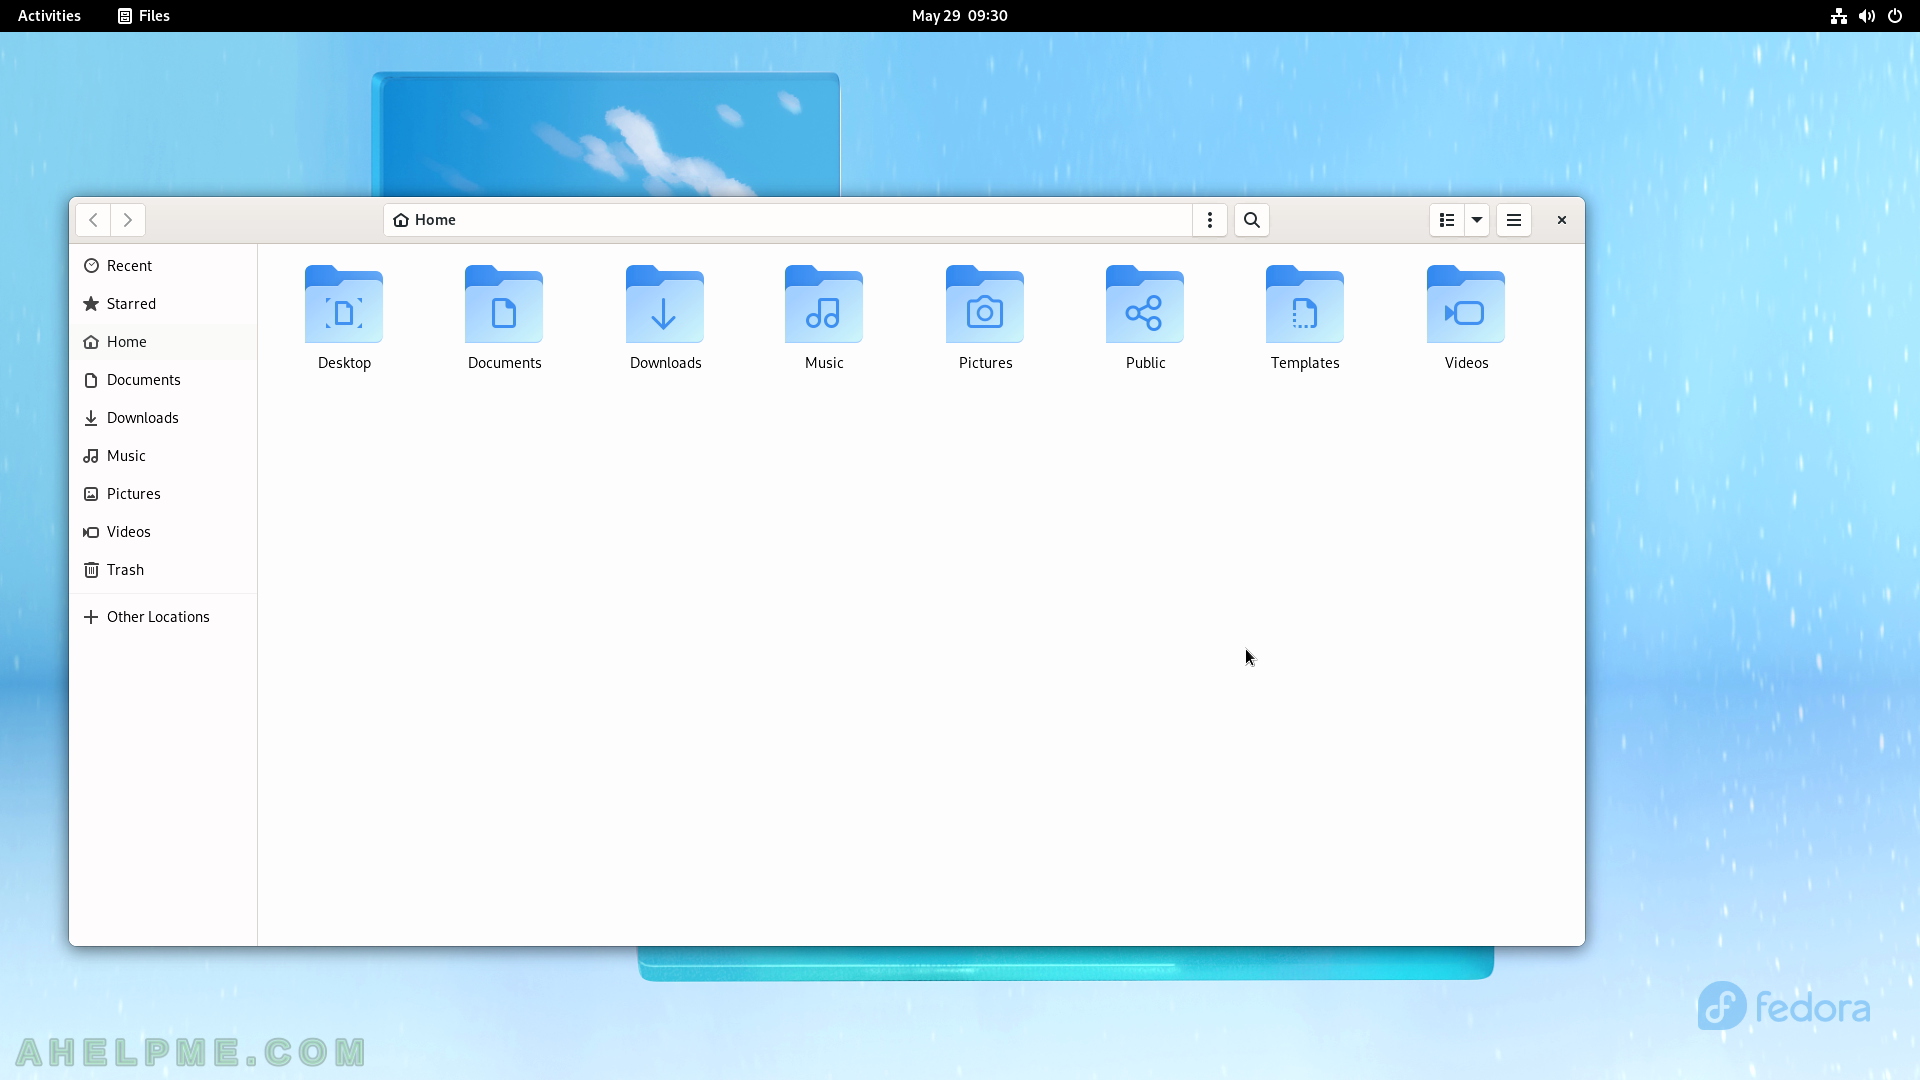This screenshot has height=1080, width=1920.
Task: Click the Public folder label
Action: (1145, 363)
